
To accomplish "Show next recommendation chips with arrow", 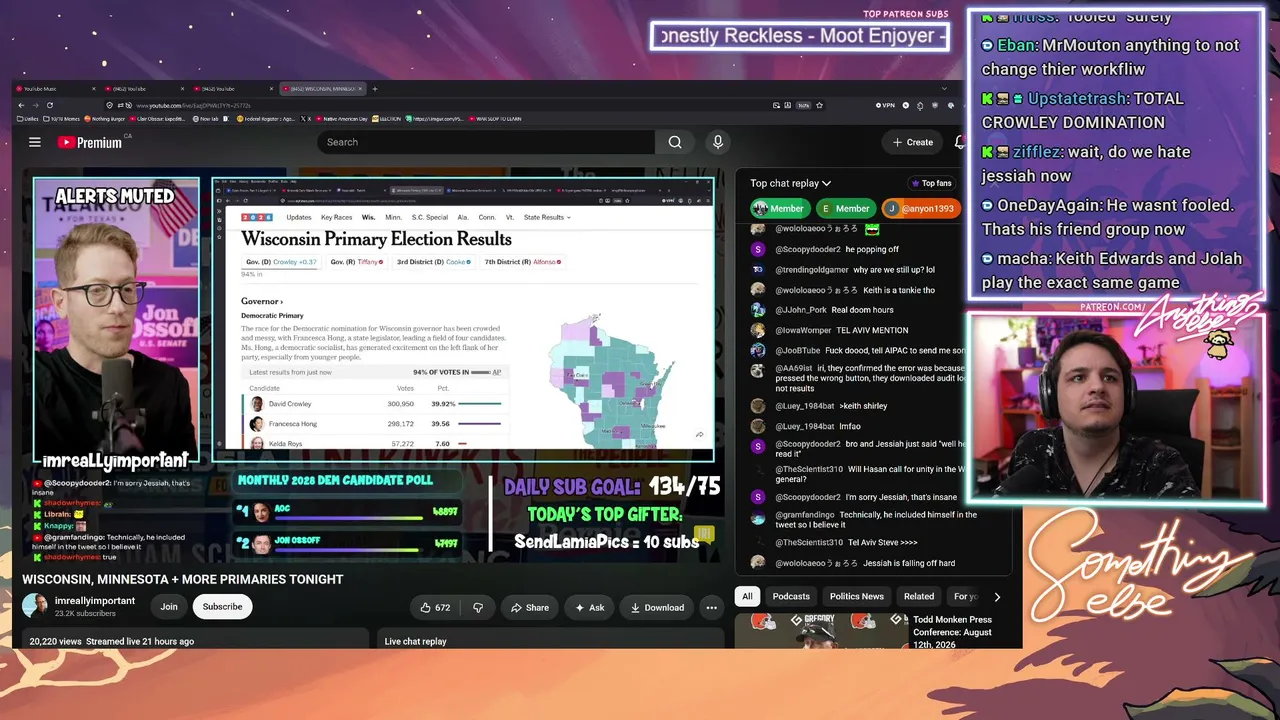I will [997, 597].
